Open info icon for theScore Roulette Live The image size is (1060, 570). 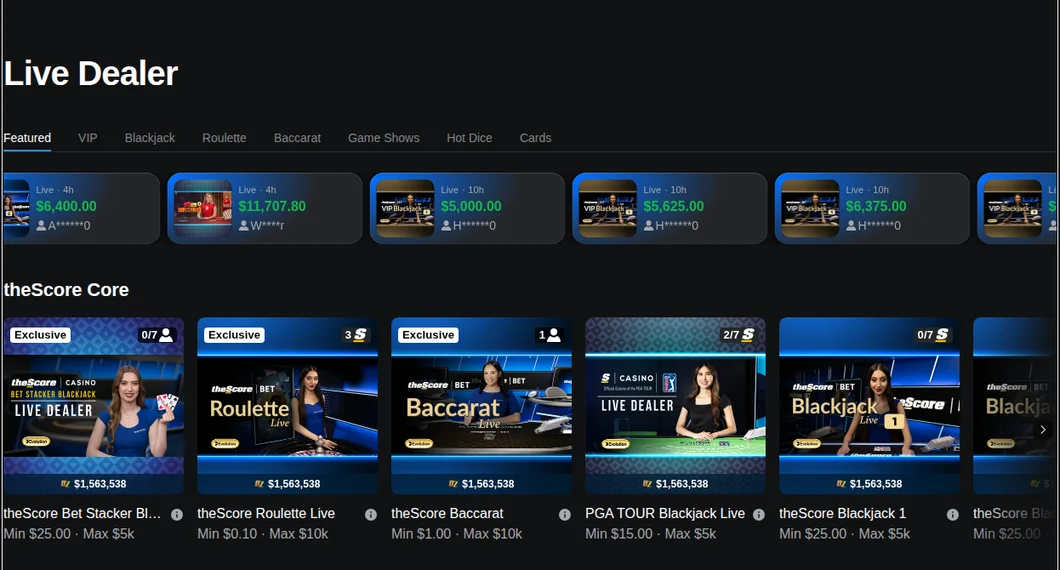coord(370,515)
